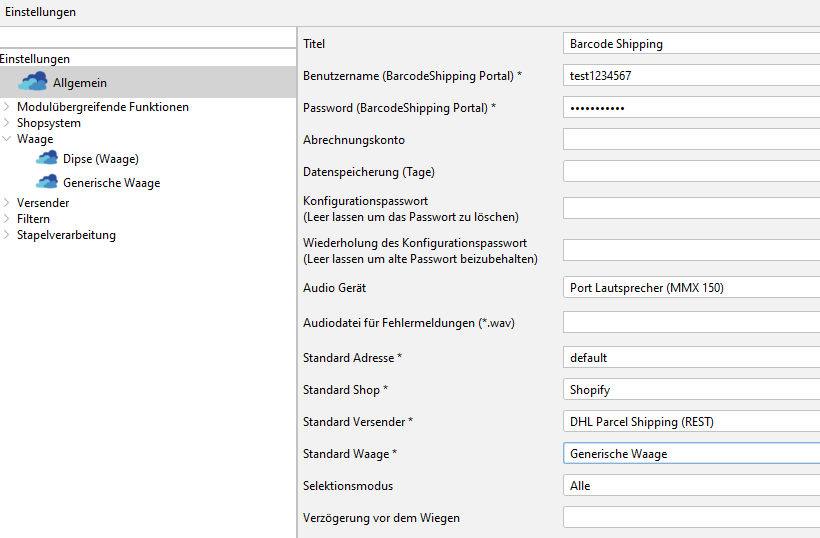Image resolution: width=820 pixels, height=538 pixels.
Task: Expand the Modulübergreifende Funktionen node
Action: pos(7,107)
